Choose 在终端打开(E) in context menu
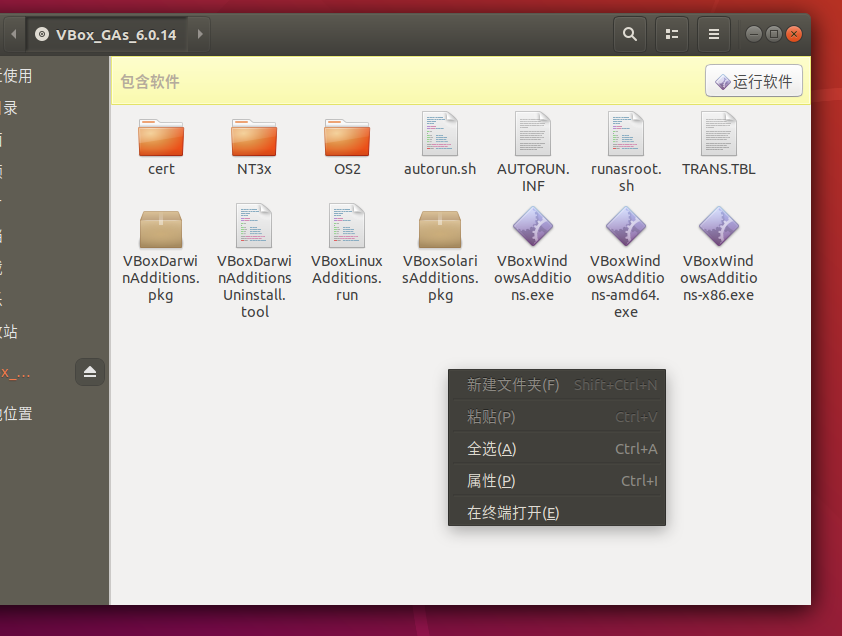The width and height of the screenshot is (842, 636). (x=557, y=512)
